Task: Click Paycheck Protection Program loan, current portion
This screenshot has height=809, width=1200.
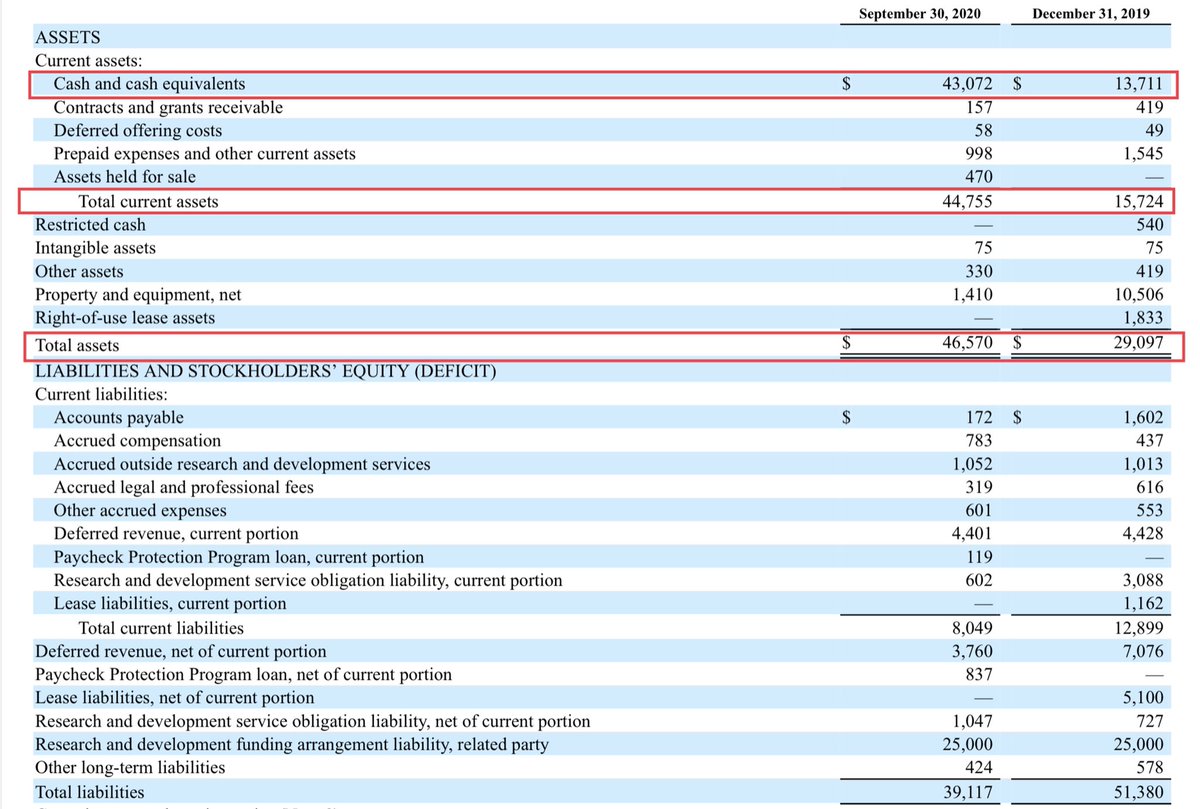Action: 239,557
